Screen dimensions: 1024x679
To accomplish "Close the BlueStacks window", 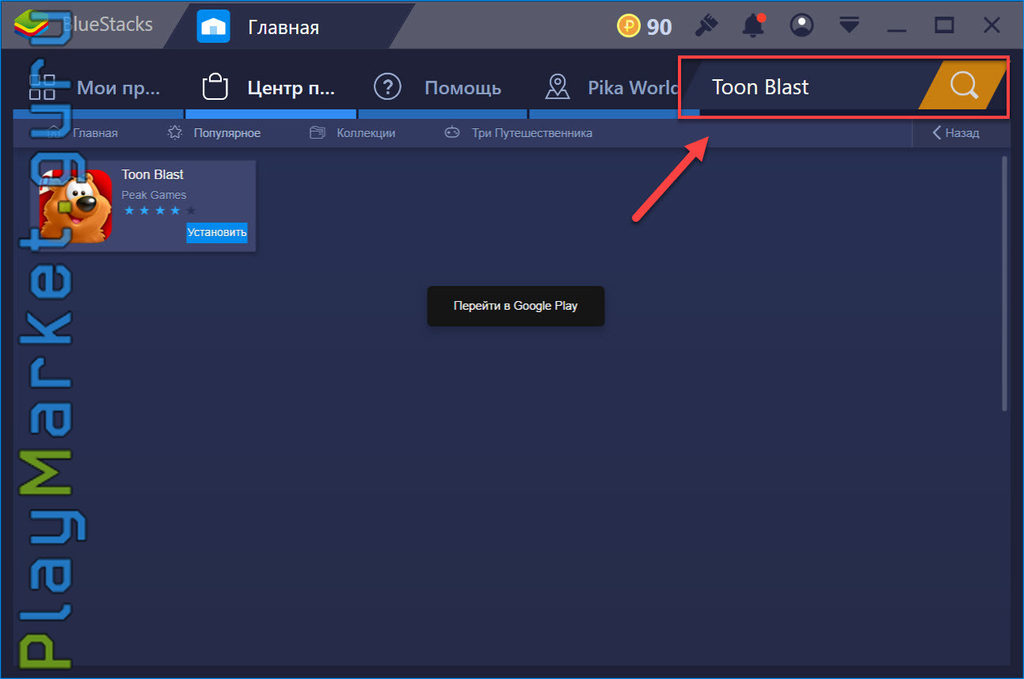I will [991, 25].
